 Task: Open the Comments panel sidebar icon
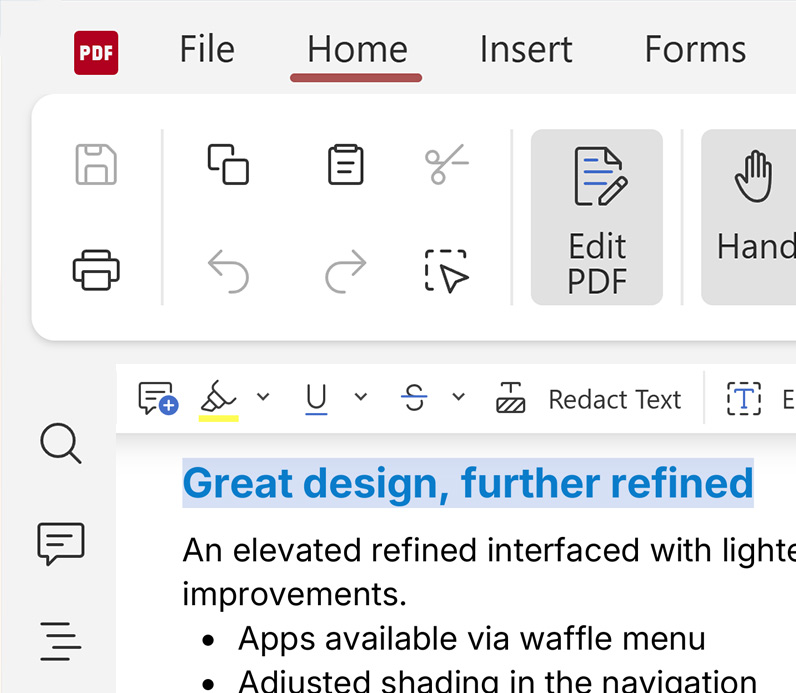tap(61, 544)
